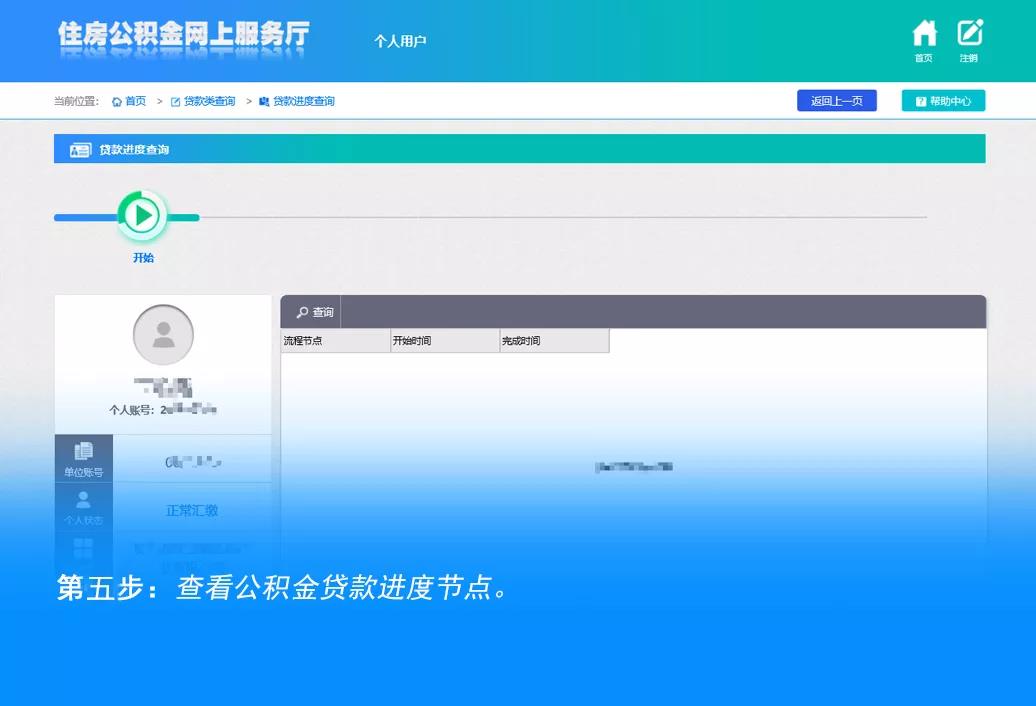
Task: Click the user avatar picture
Action: click(163, 335)
